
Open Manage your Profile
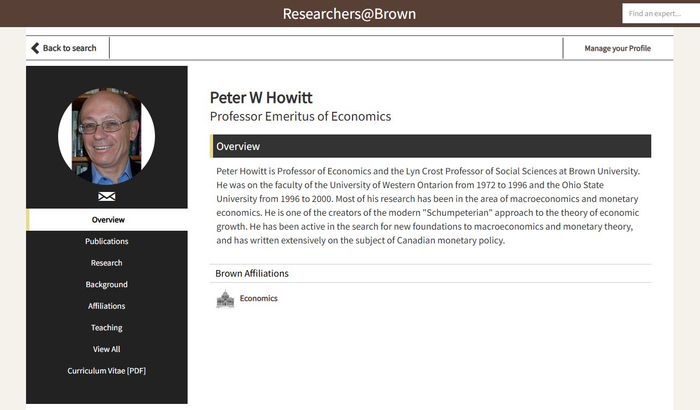(x=617, y=48)
